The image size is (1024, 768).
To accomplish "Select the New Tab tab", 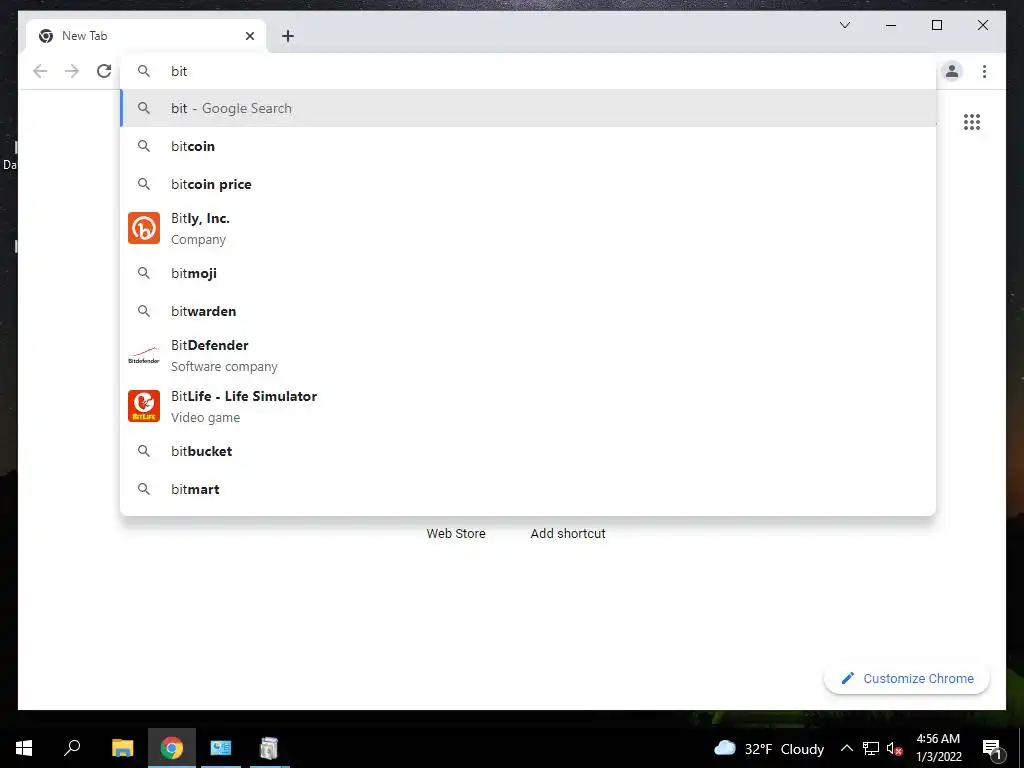I will [x=146, y=36].
